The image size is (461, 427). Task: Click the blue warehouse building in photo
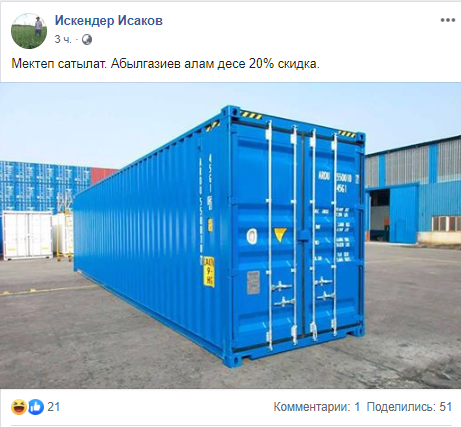413,191
